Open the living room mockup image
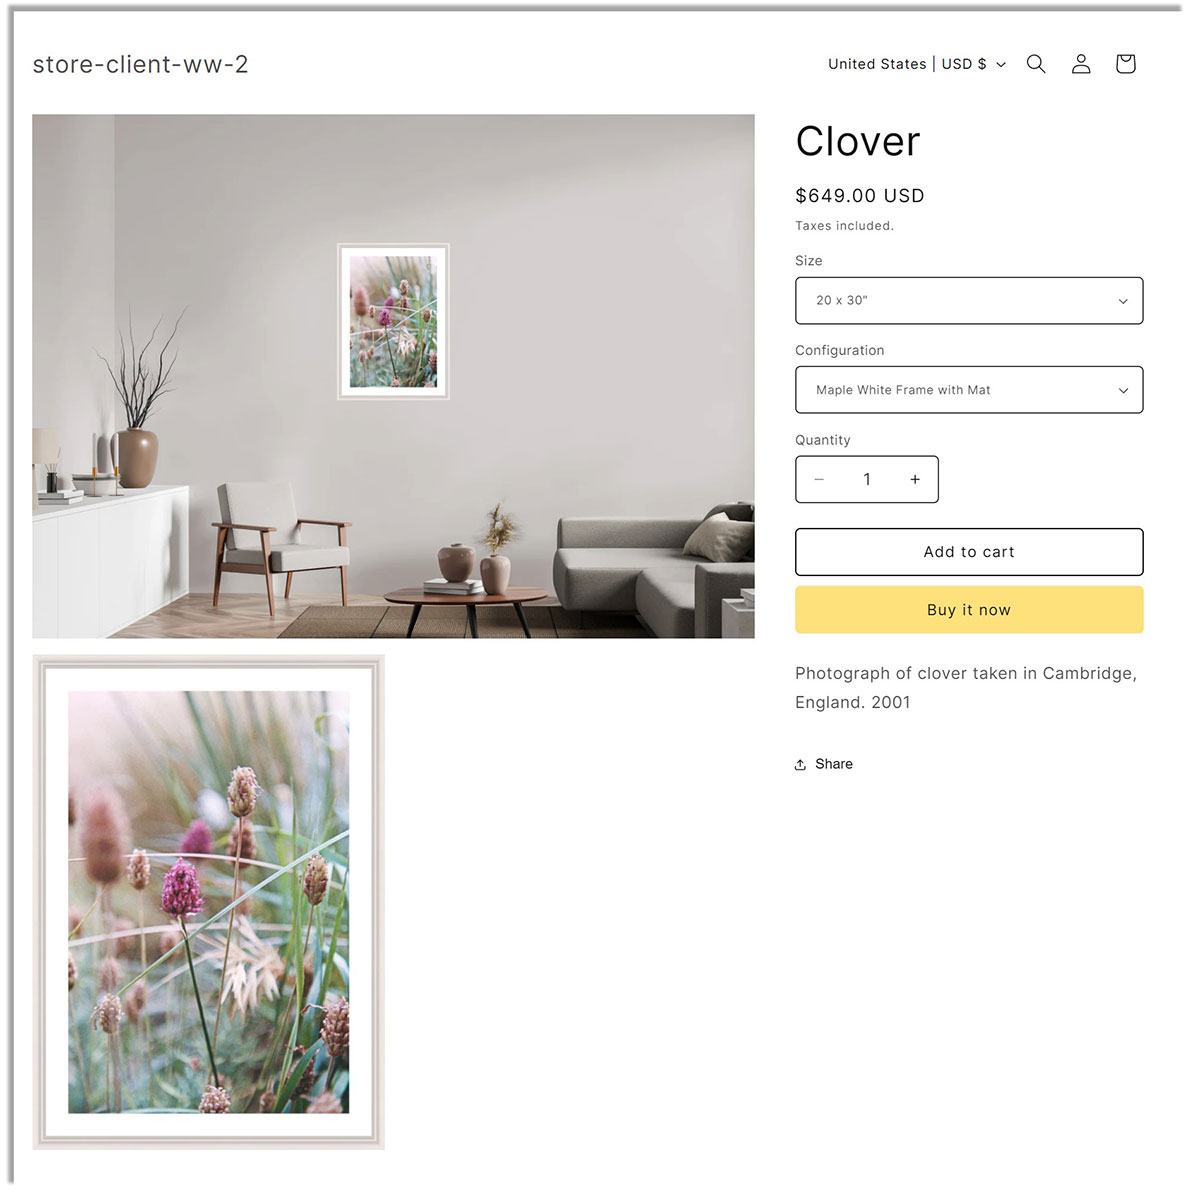Screen dimensions: 1200x1200 point(393,376)
